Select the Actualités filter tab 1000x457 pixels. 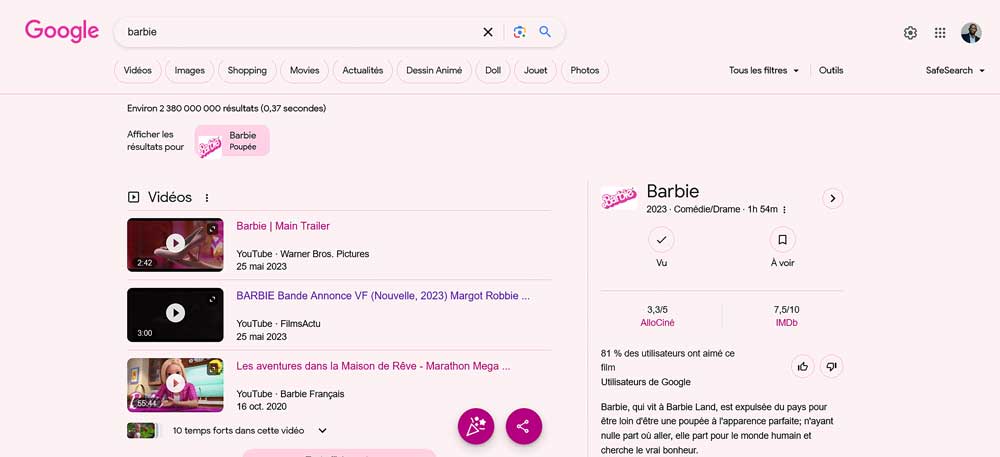362,71
